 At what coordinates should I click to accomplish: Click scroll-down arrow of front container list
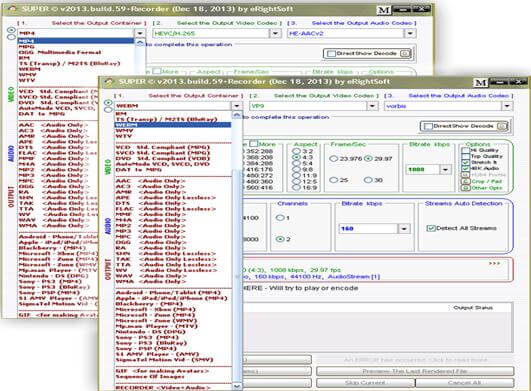click(x=237, y=386)
